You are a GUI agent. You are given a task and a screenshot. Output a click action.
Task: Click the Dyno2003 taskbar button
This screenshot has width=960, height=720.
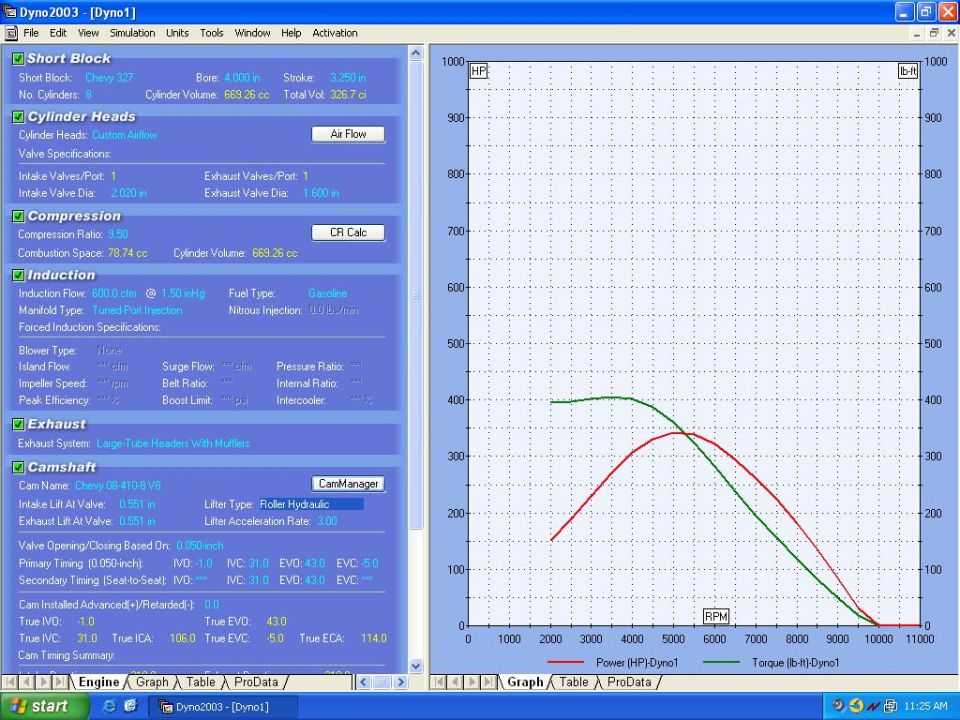pos(223,707)
